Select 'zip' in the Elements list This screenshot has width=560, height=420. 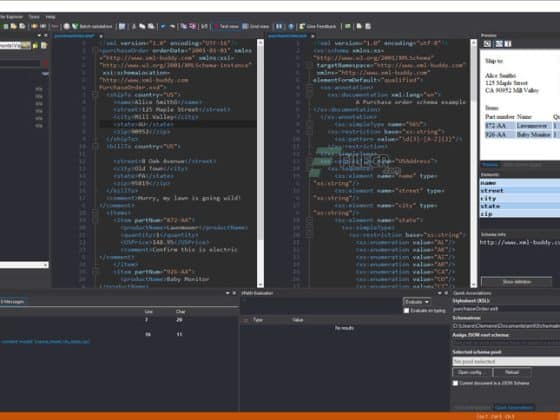pyautogui.click(x=520, y=214)
